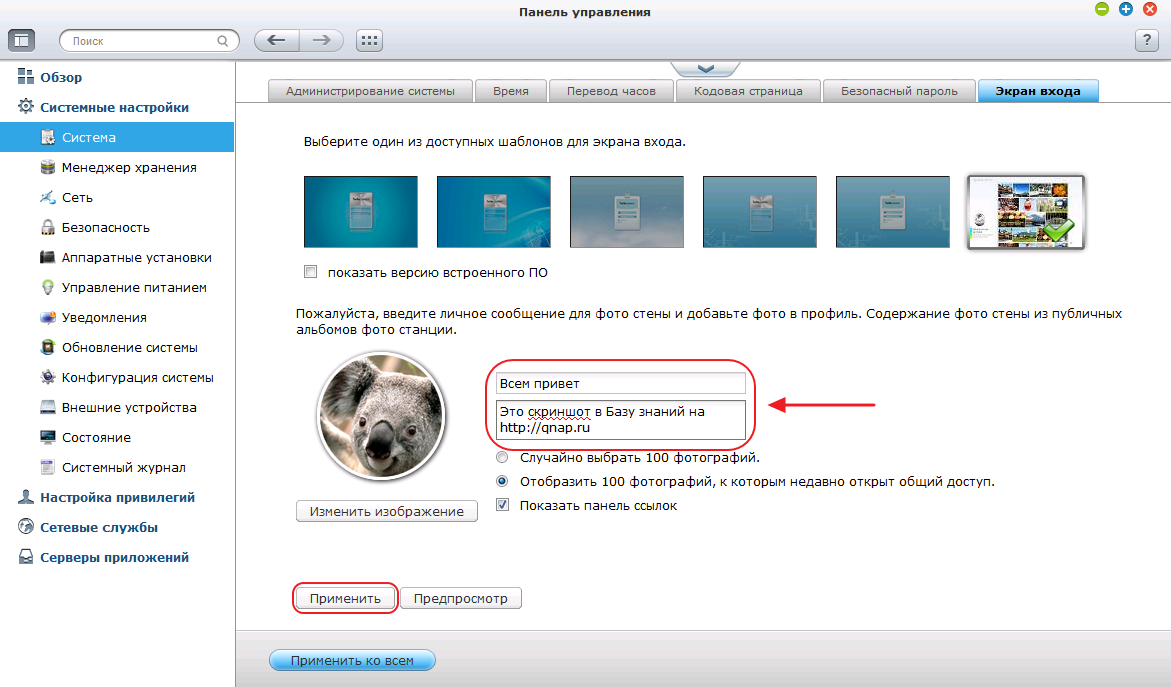Click the Изменить изображение button
Image resolution: width=1171 pixels, height=687 pixels.
(x=387, y=511)
